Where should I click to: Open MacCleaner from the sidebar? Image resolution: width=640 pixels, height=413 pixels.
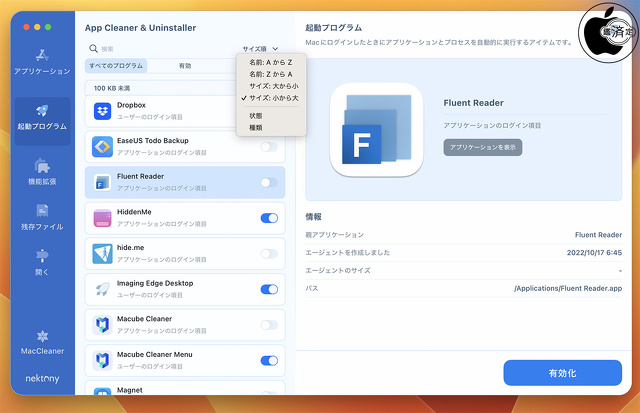[x=42, y=342]
